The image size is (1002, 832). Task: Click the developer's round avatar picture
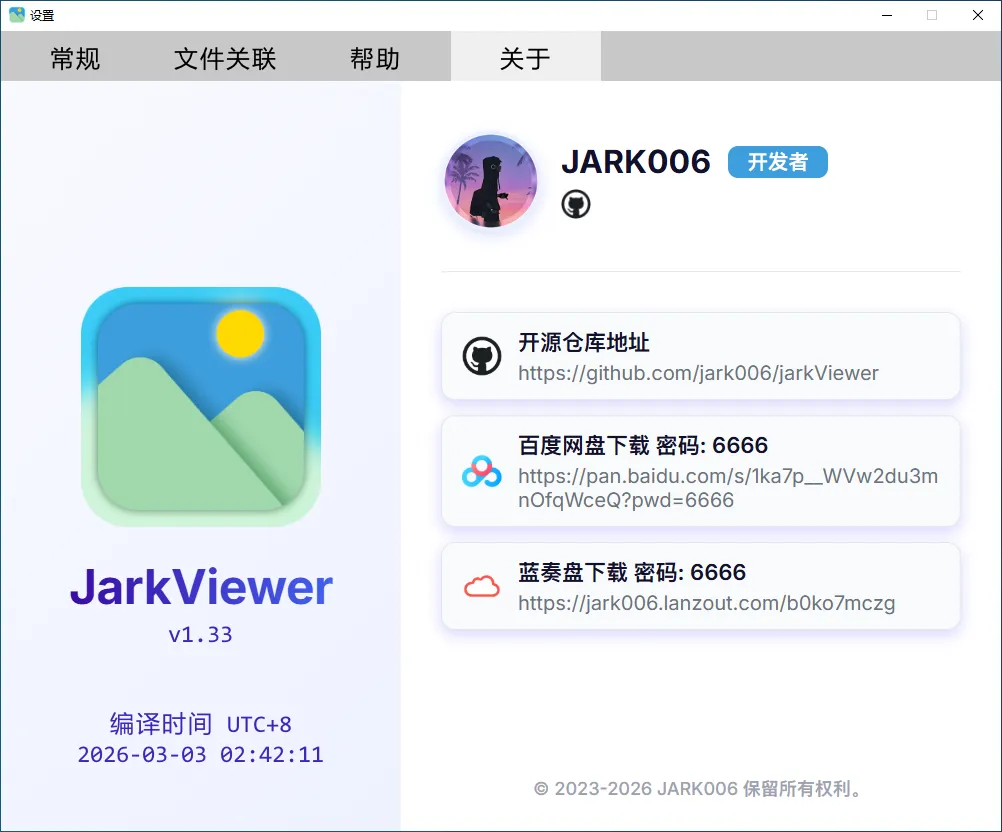pos(491,181)
